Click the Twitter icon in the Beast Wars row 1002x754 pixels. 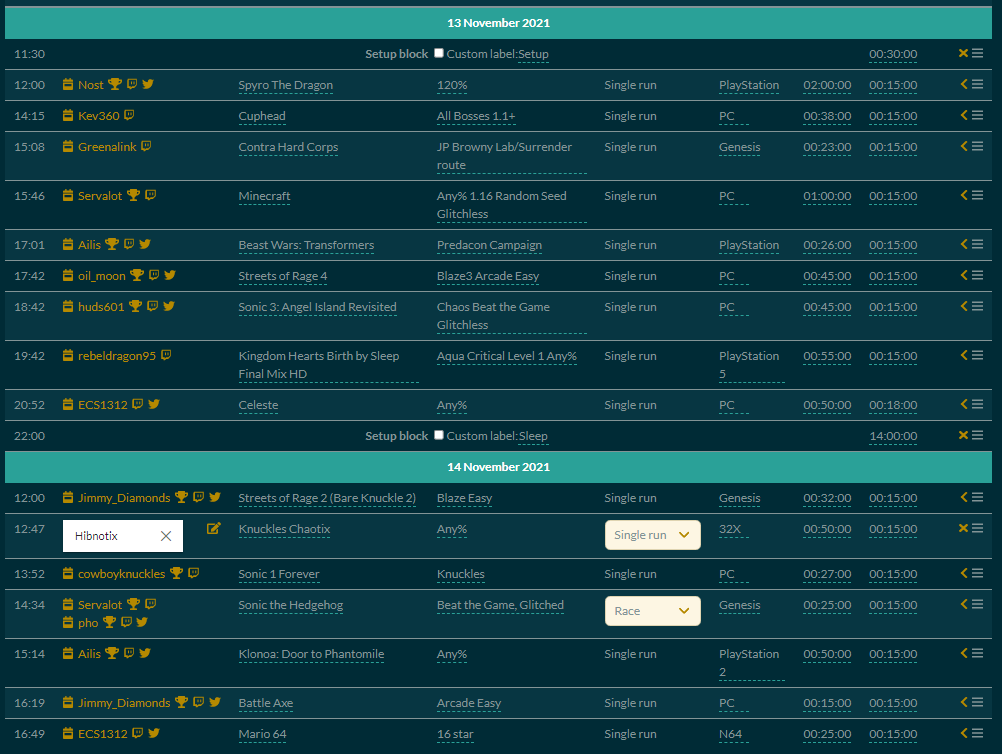click(145, 244)
